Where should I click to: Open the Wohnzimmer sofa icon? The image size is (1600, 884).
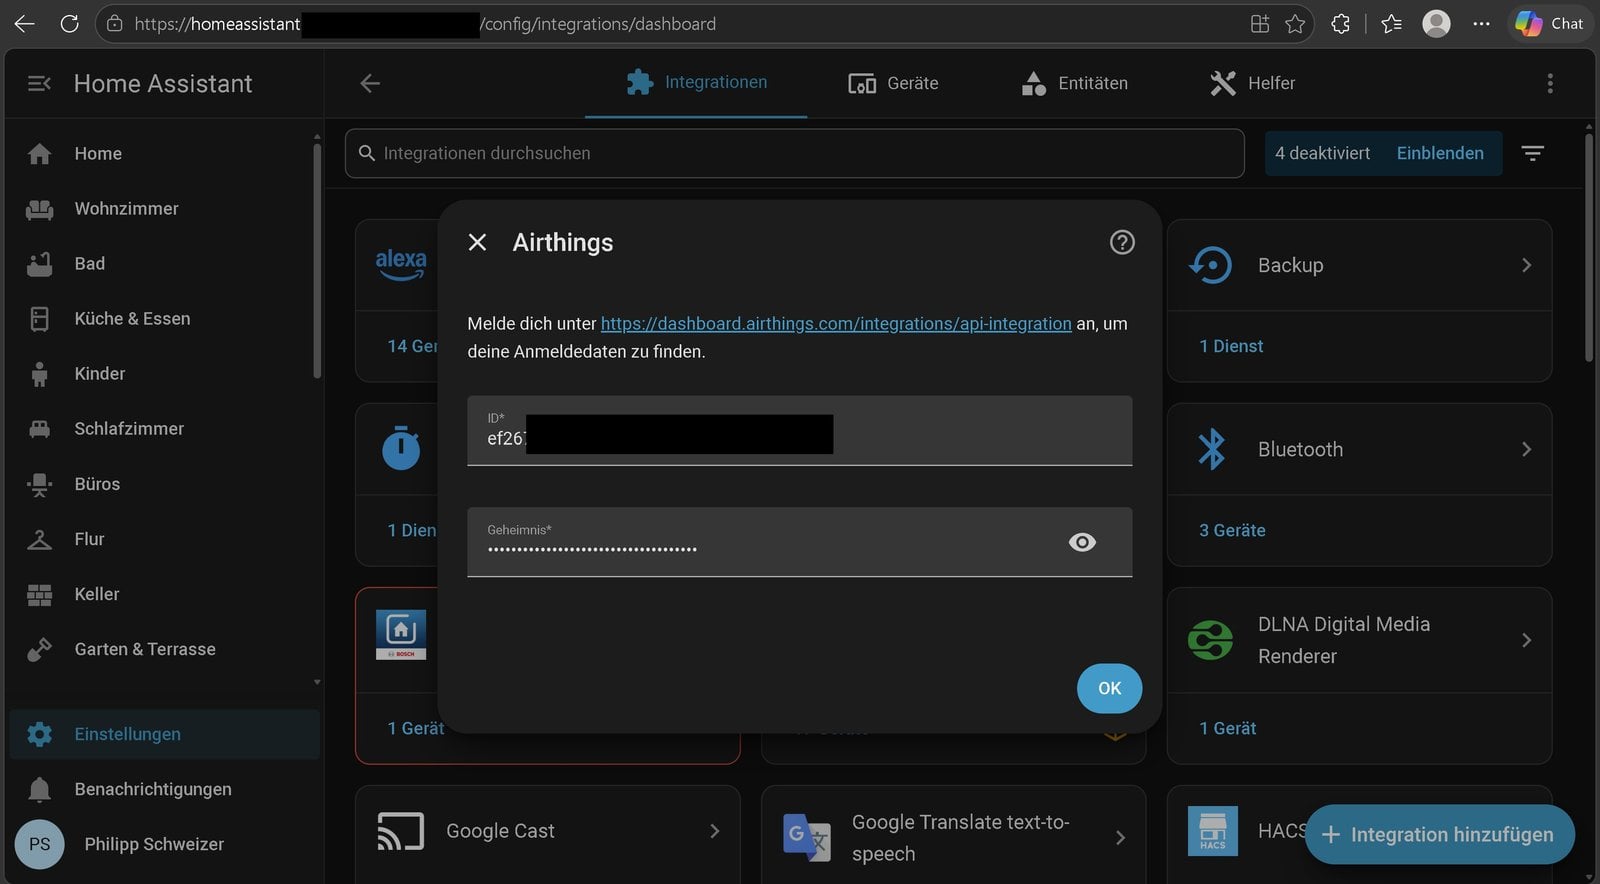coord(39,209)
